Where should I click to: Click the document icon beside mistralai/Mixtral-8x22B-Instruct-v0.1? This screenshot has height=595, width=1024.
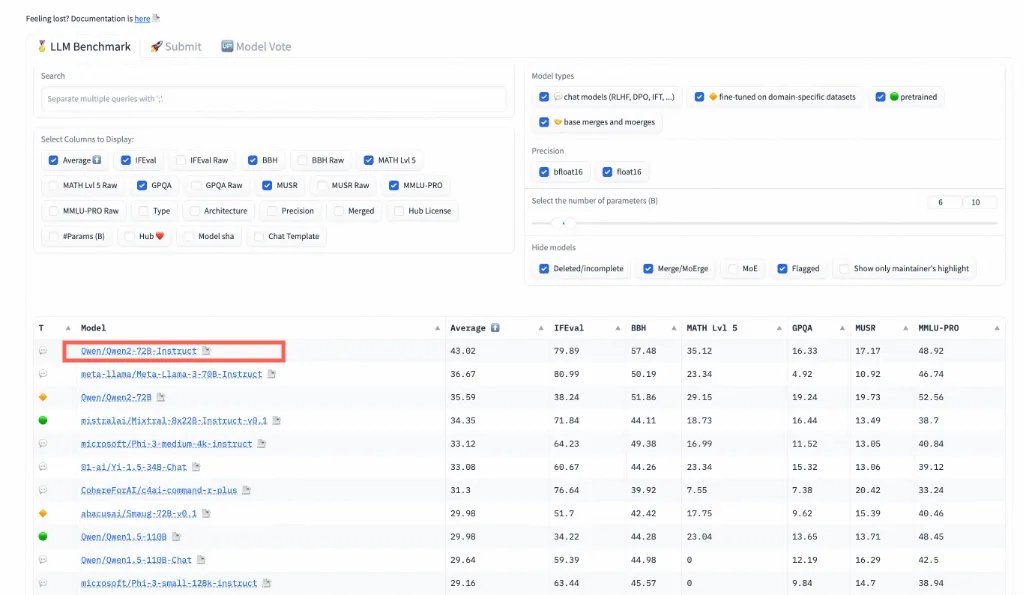pyautogui.click(x=276, y=421)
